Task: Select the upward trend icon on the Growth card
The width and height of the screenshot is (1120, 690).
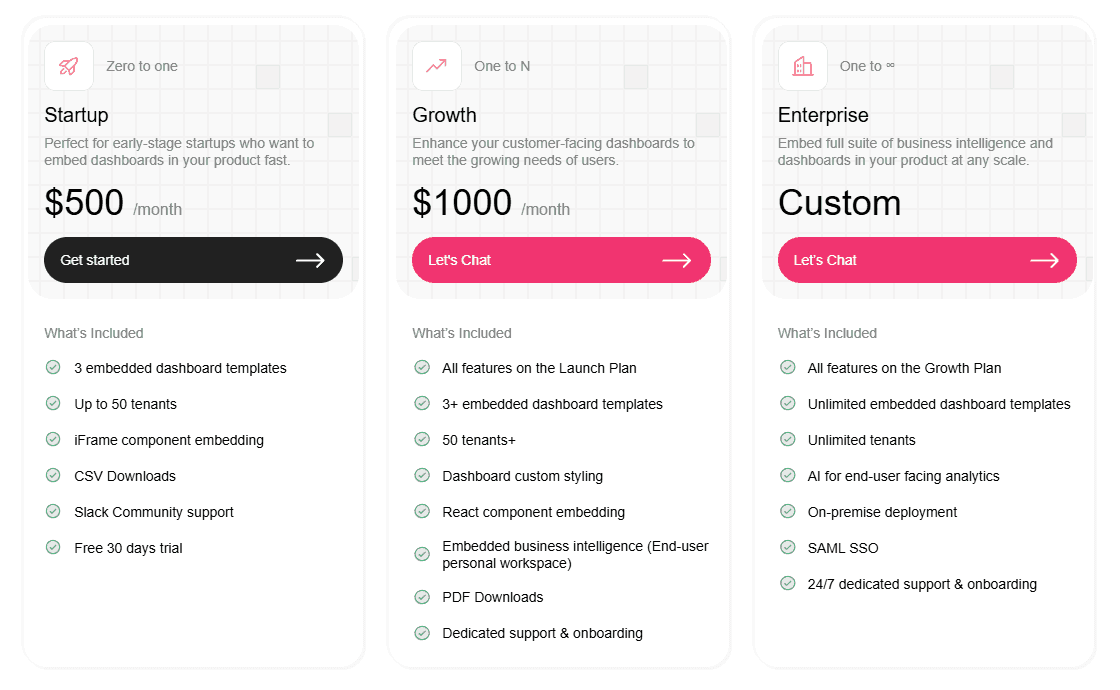Action: (x=436, y=64)
